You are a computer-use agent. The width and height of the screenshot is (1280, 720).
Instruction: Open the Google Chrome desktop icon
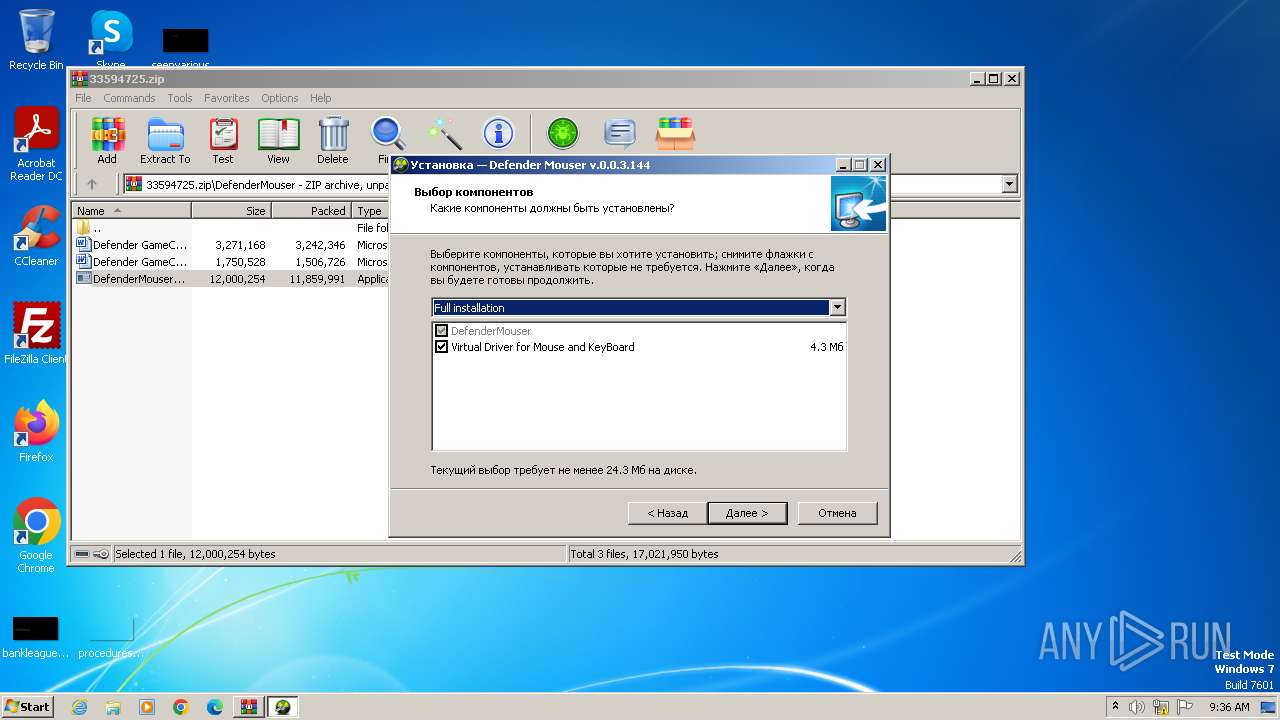pyautogui.click(x=36, y=536)
